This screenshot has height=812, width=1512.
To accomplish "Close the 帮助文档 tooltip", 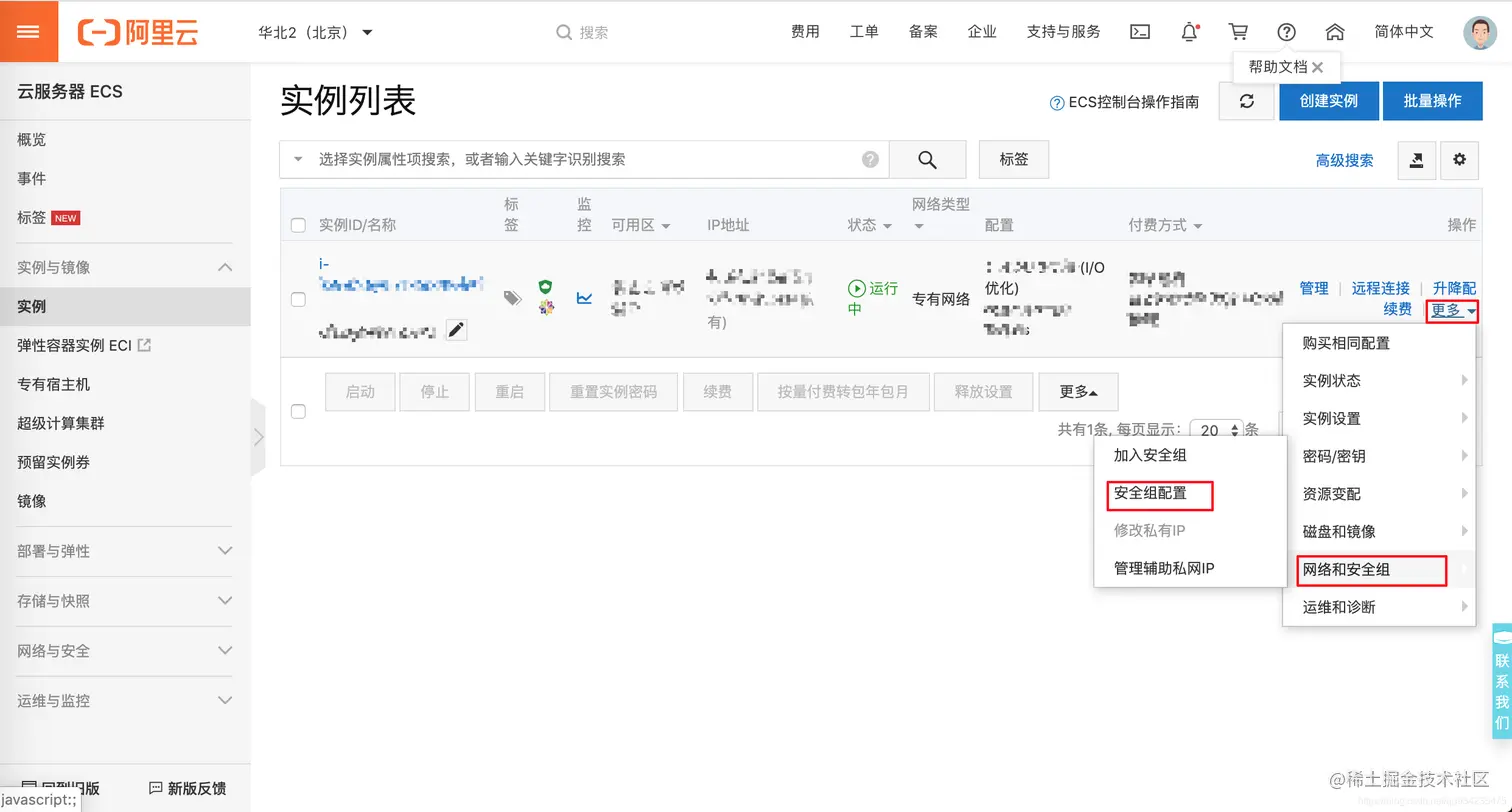I will coord(1318,67).
